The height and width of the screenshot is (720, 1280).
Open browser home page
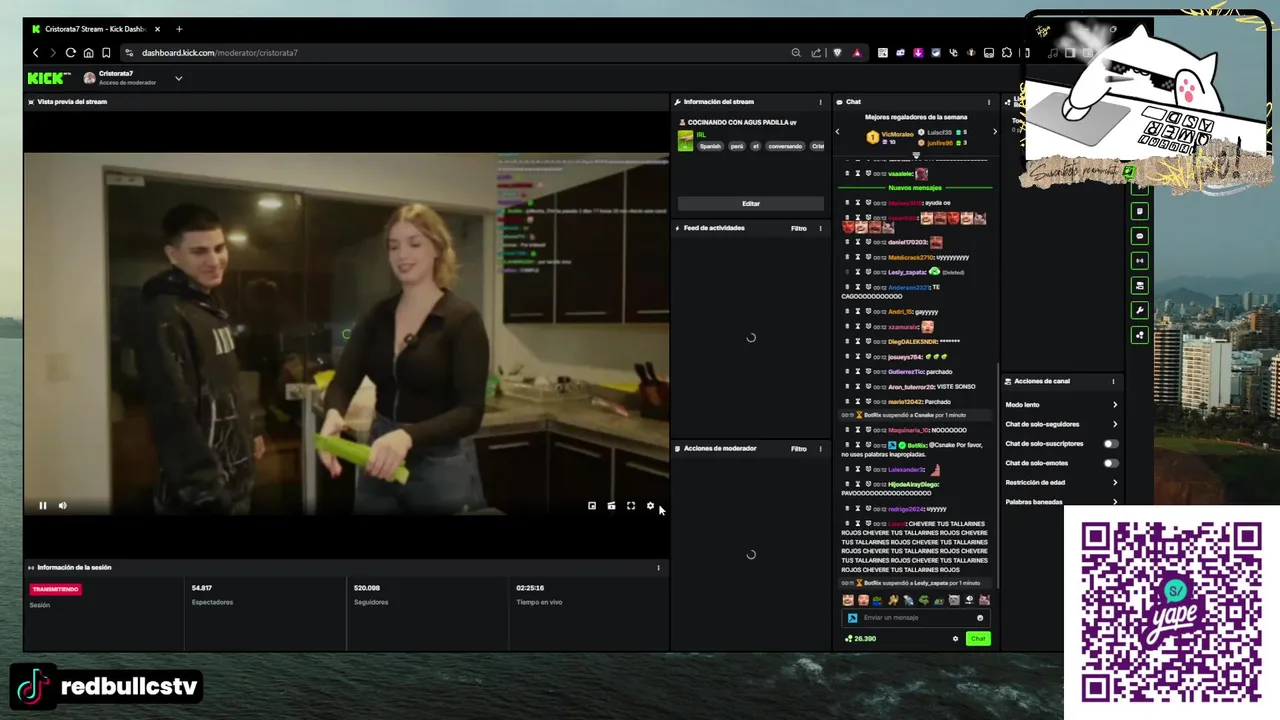[x=88, y=53]
